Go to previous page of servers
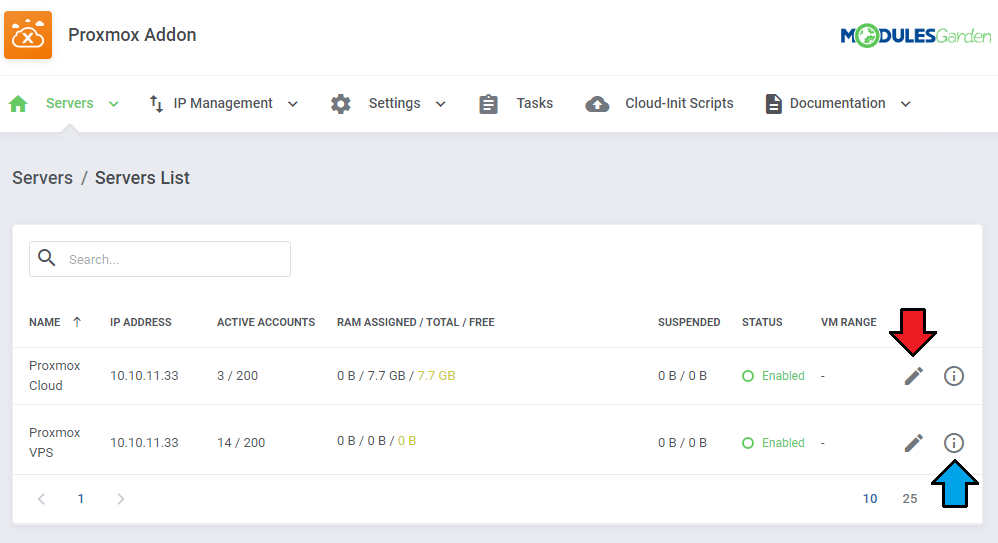998x543 pixels. pyautogui.click(x=41, y=499)
